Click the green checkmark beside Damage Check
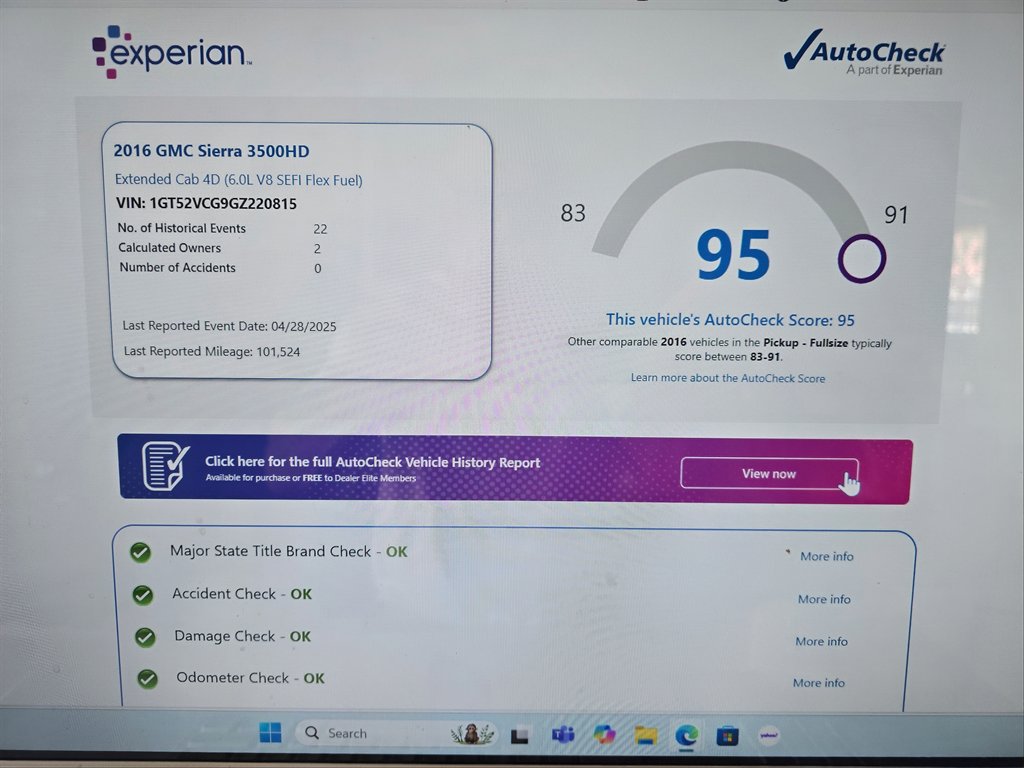This screenshot has width=1024, height=768. [145, 637]
